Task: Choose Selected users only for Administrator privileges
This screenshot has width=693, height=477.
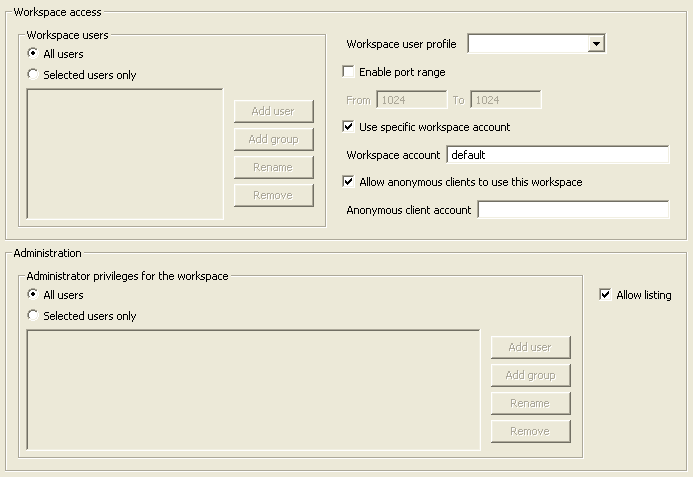Action: 33,316
